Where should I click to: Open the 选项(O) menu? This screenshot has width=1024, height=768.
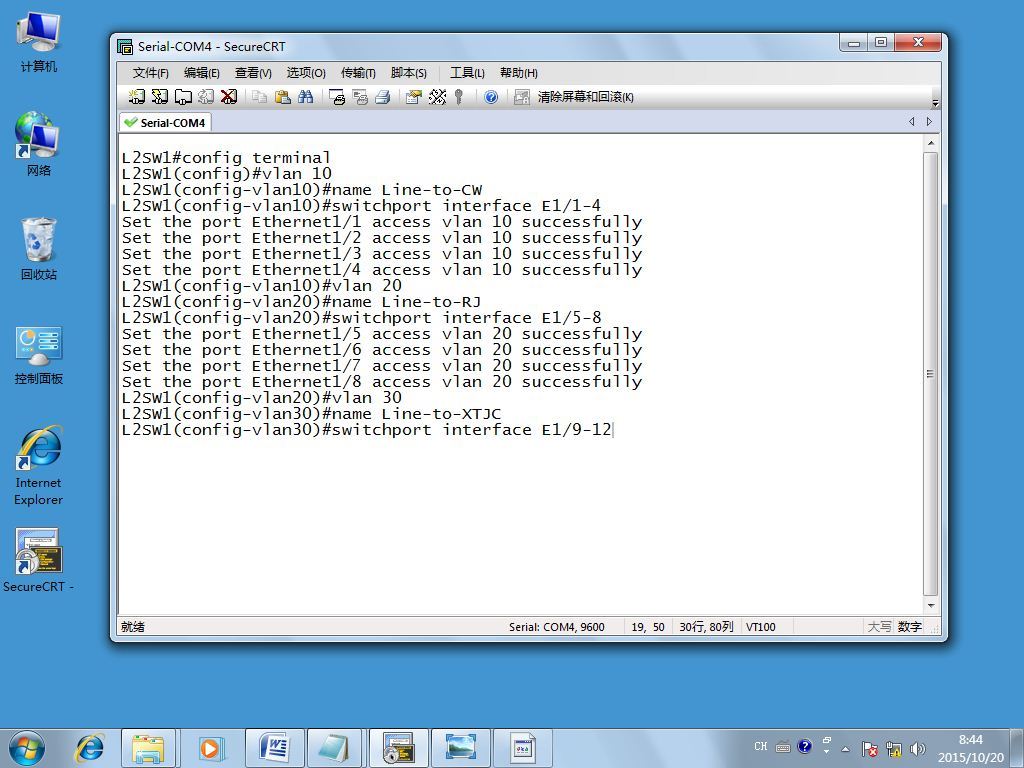point(306,73)
